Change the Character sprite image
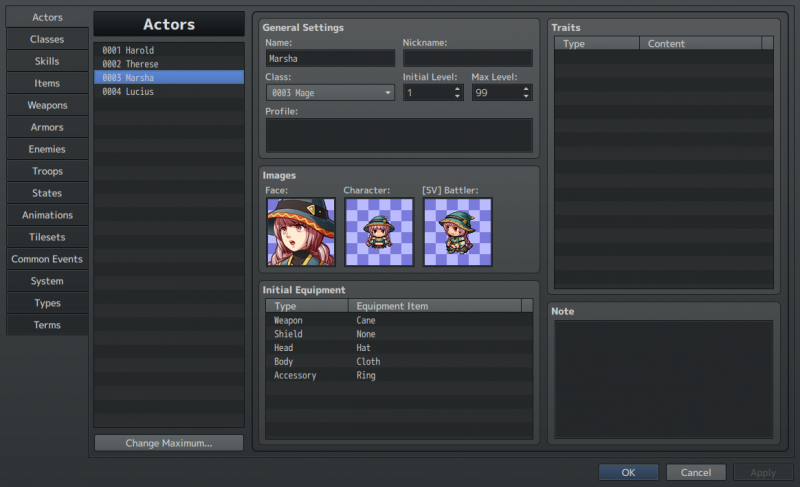 click(x=379, y=232)
